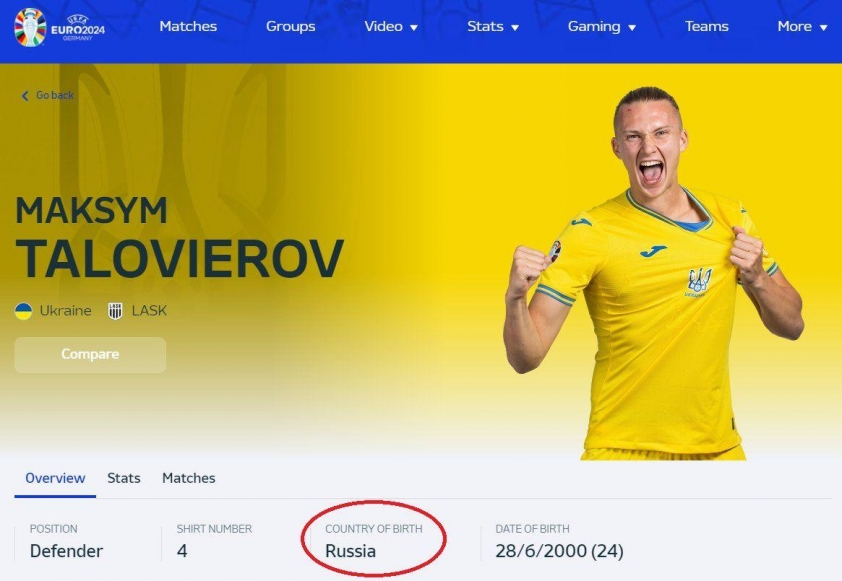The image size is (842, 581).
Task: Open the Gaming dropdown menu
Action: (602, 26)
